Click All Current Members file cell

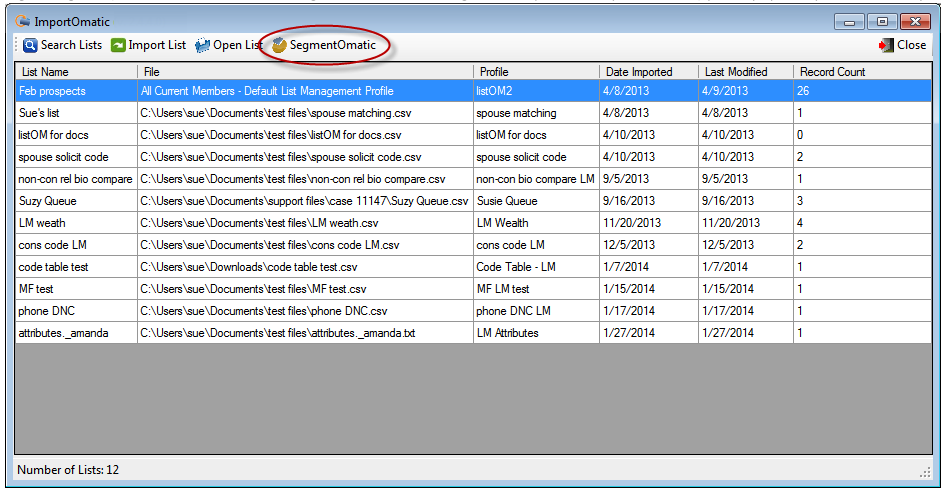[x=306, y=91]
